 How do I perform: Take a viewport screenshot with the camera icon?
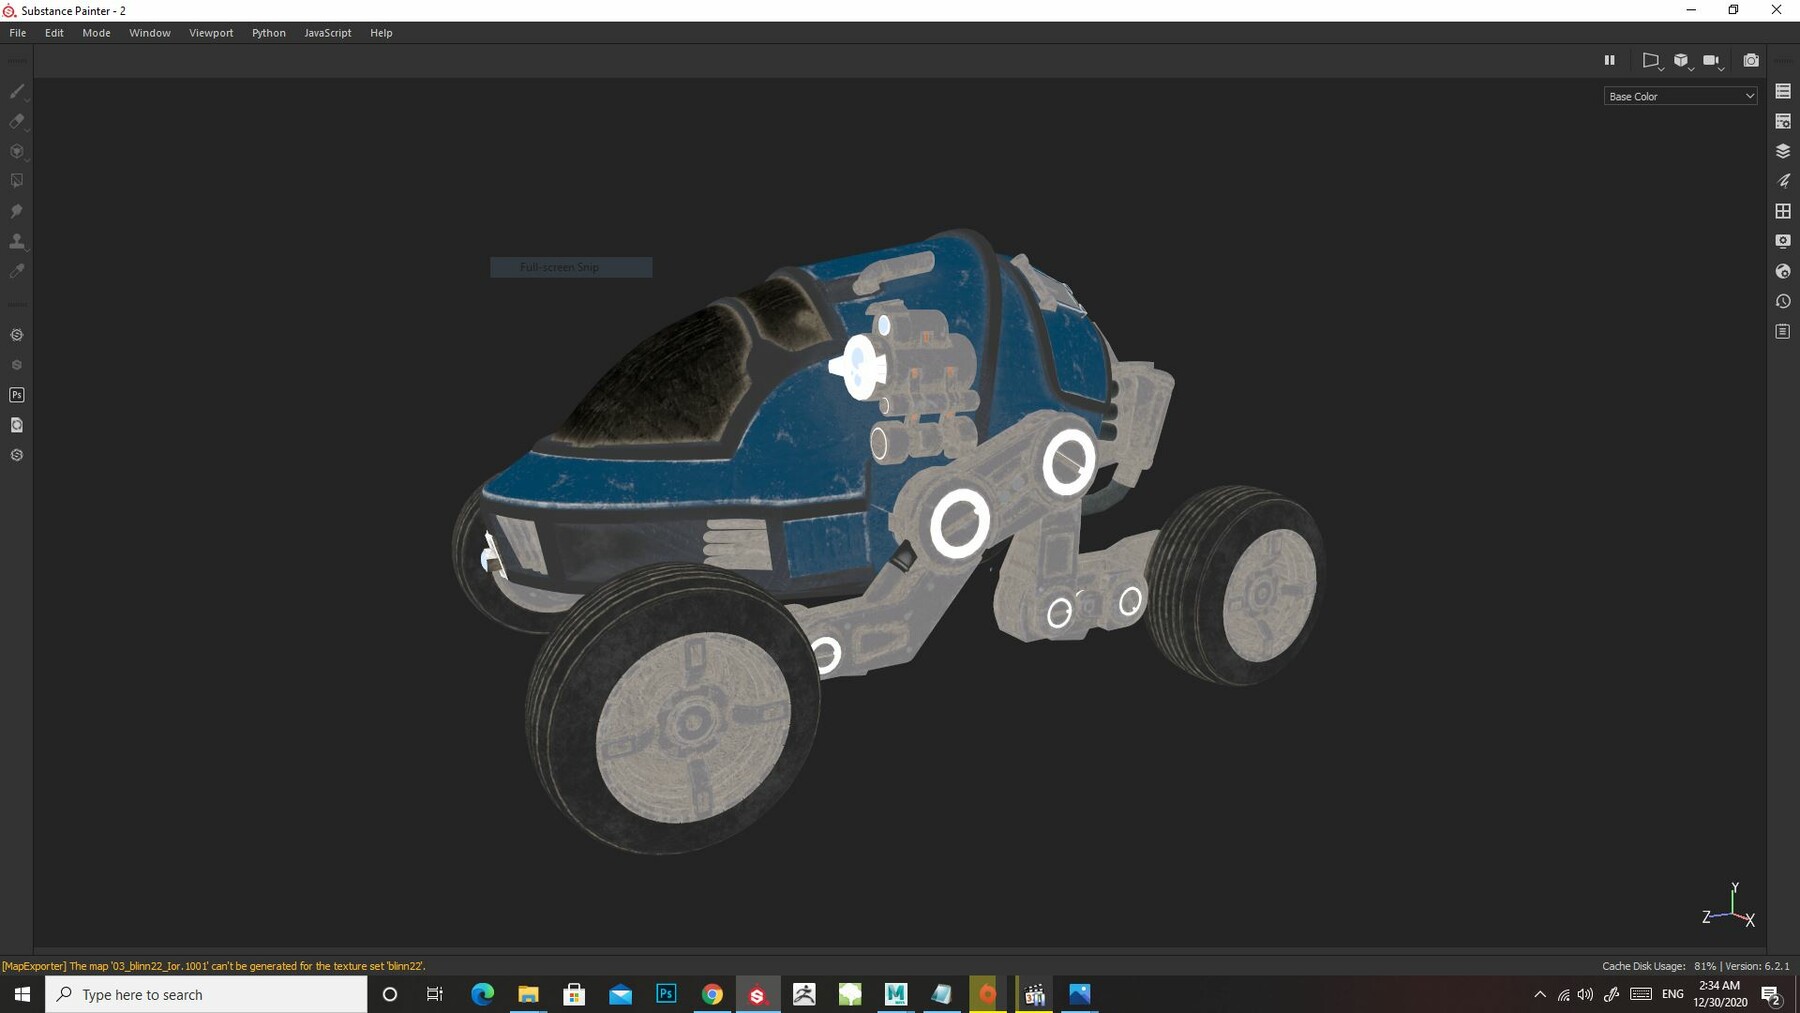click(1751, 60)
